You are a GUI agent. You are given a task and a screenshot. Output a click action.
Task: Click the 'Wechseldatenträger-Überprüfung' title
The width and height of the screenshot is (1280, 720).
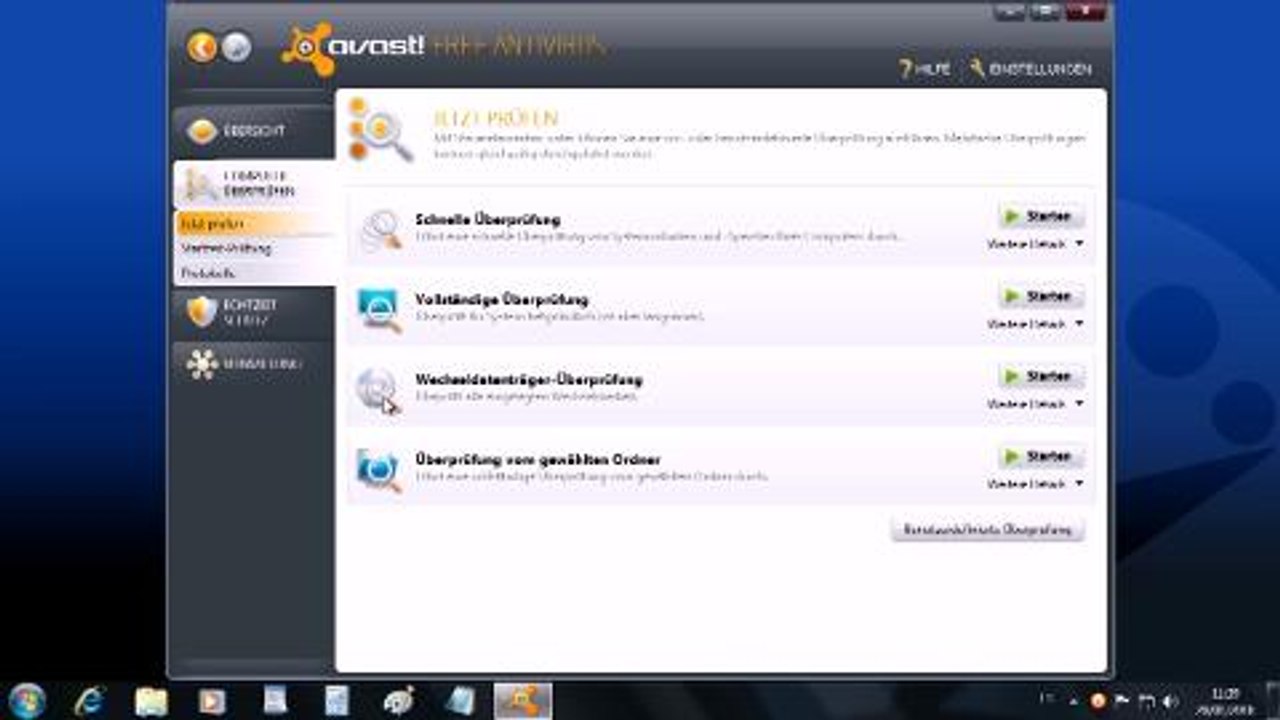coord(529,379)
